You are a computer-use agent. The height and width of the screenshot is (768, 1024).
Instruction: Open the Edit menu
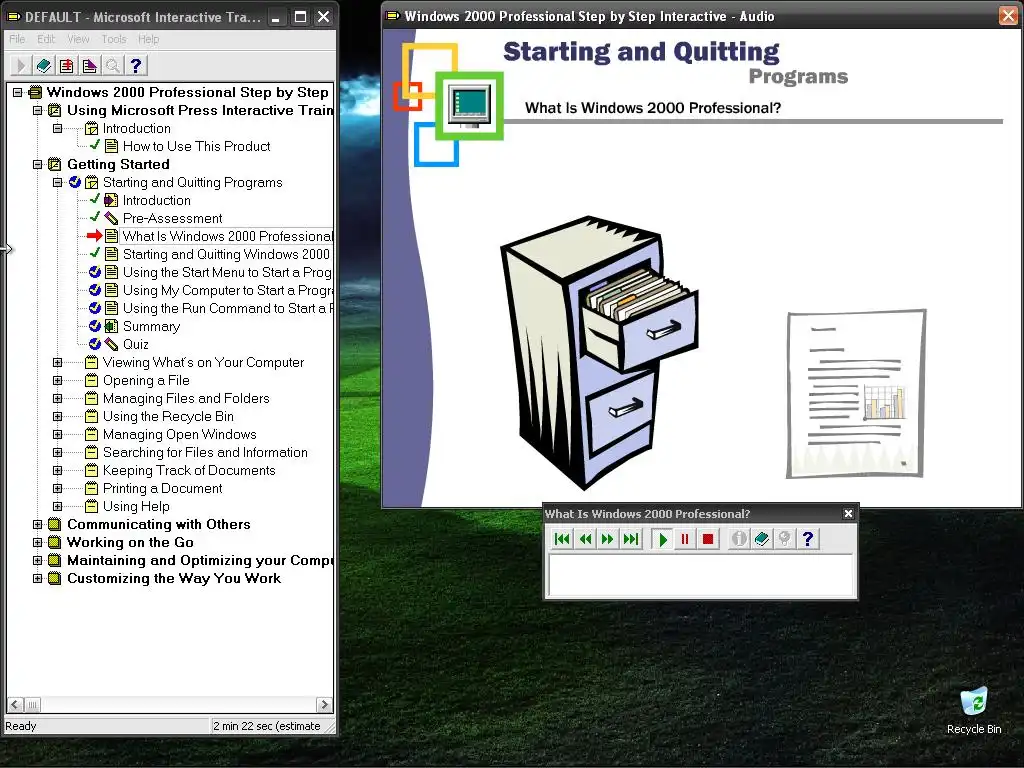(46, 39)
